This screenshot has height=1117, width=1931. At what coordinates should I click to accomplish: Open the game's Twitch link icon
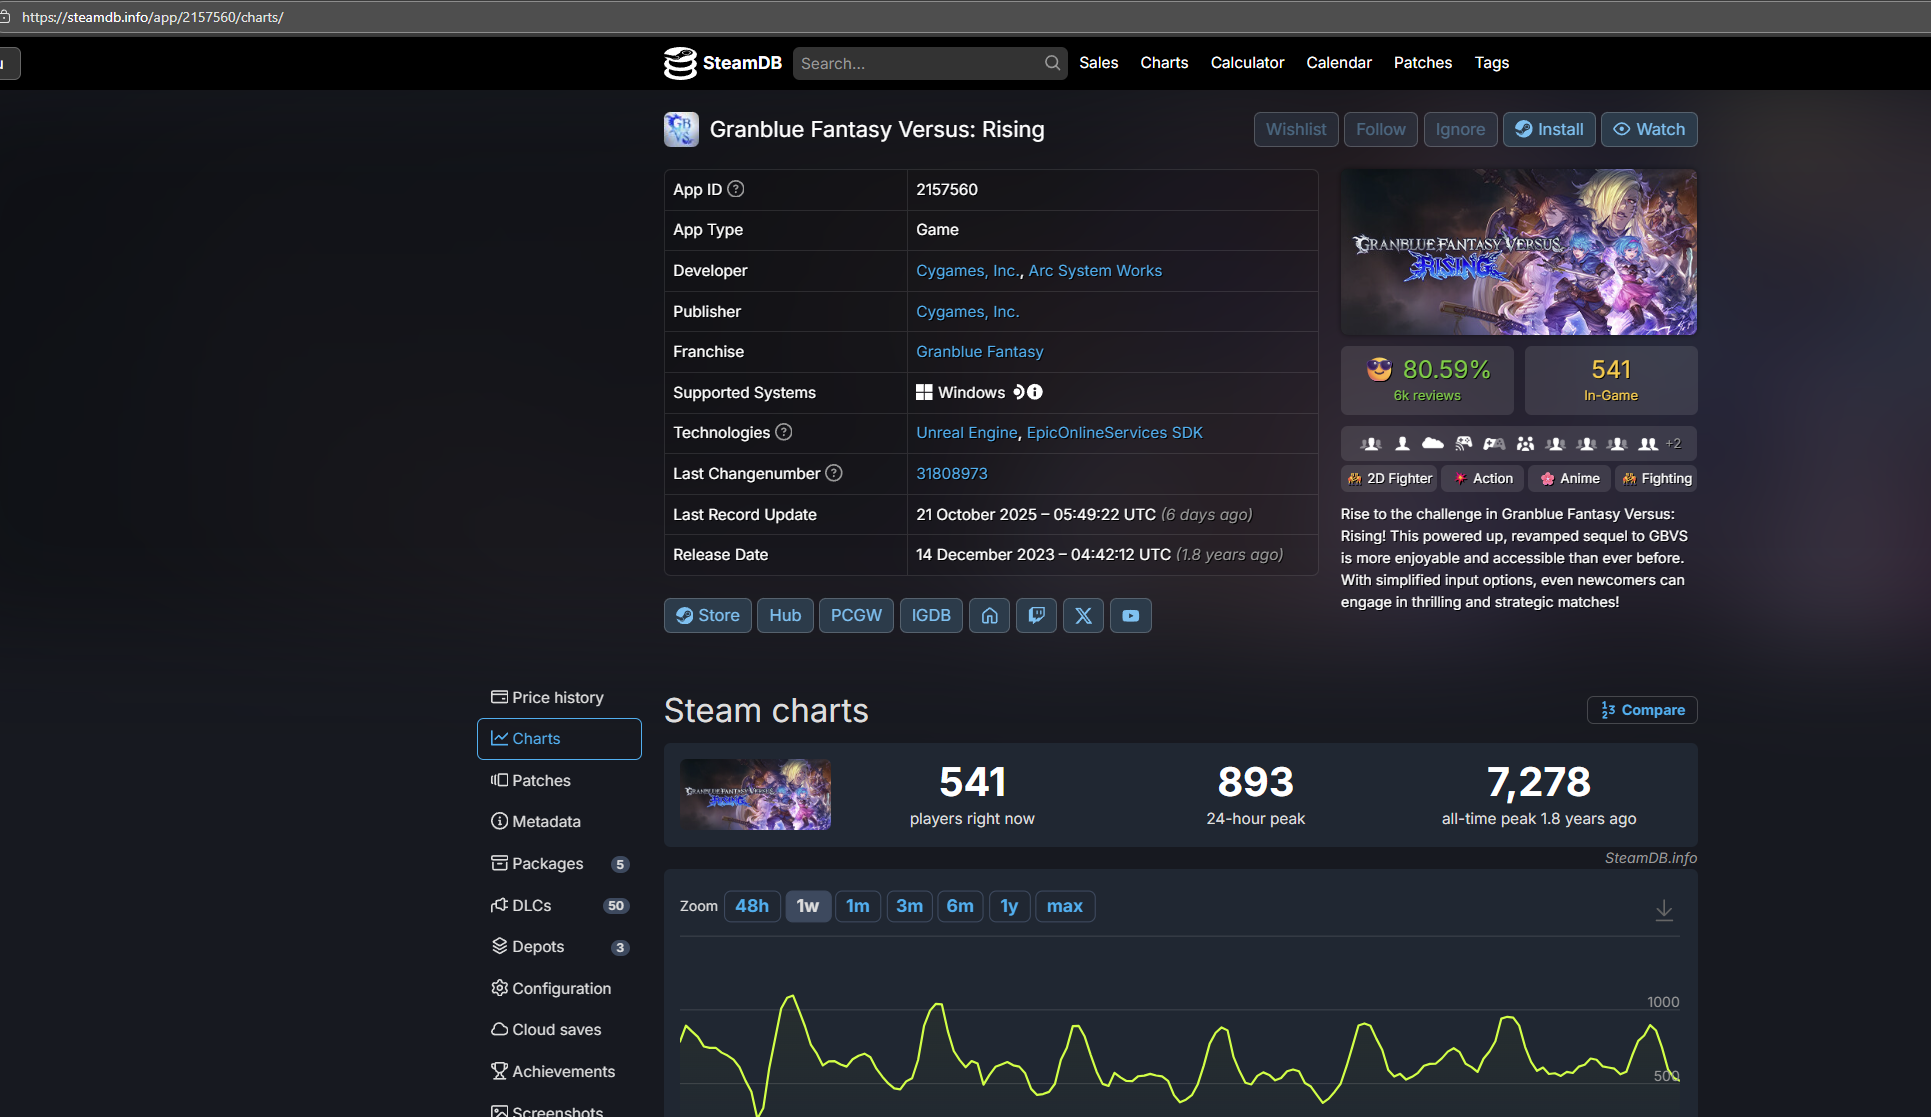[x=1036, y=616]
